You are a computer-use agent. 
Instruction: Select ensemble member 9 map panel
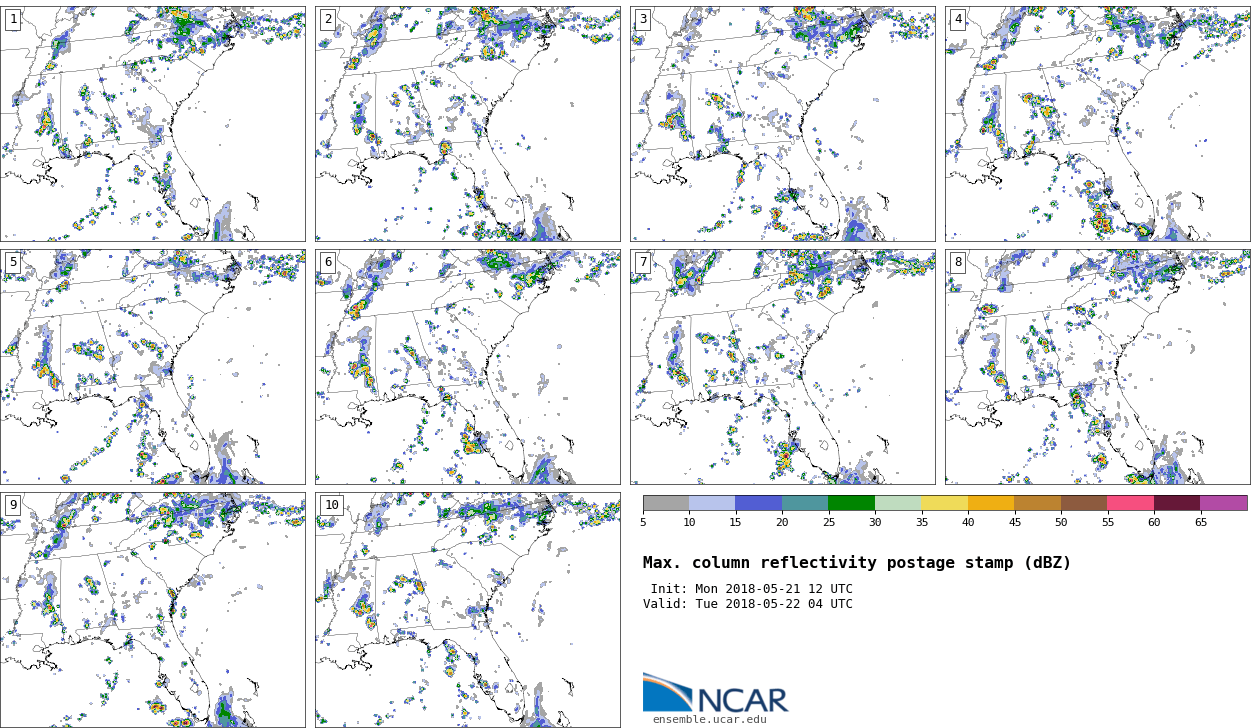pyautogui.click(x=153, y=610)
